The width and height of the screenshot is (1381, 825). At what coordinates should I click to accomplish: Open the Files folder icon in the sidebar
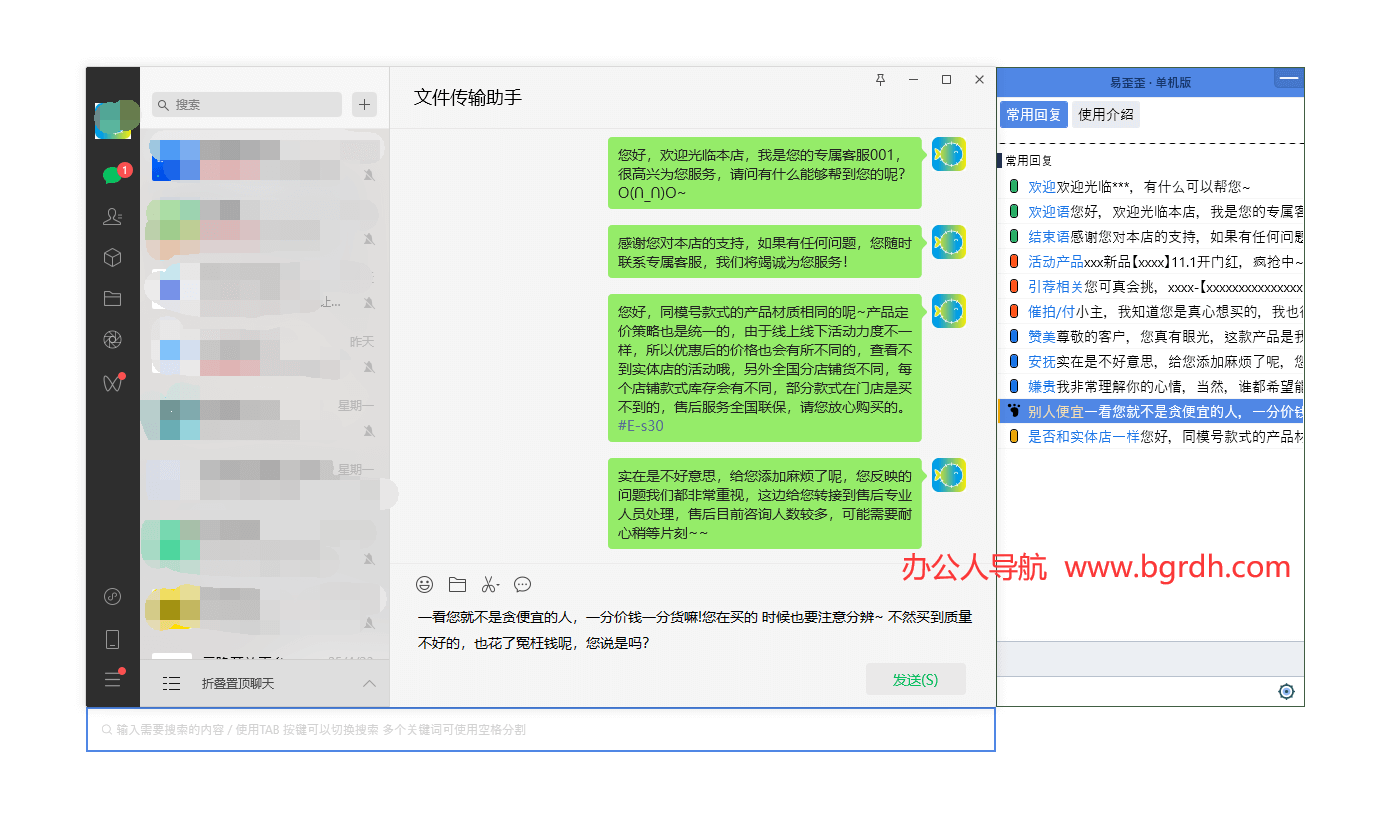tap(112, 299)
